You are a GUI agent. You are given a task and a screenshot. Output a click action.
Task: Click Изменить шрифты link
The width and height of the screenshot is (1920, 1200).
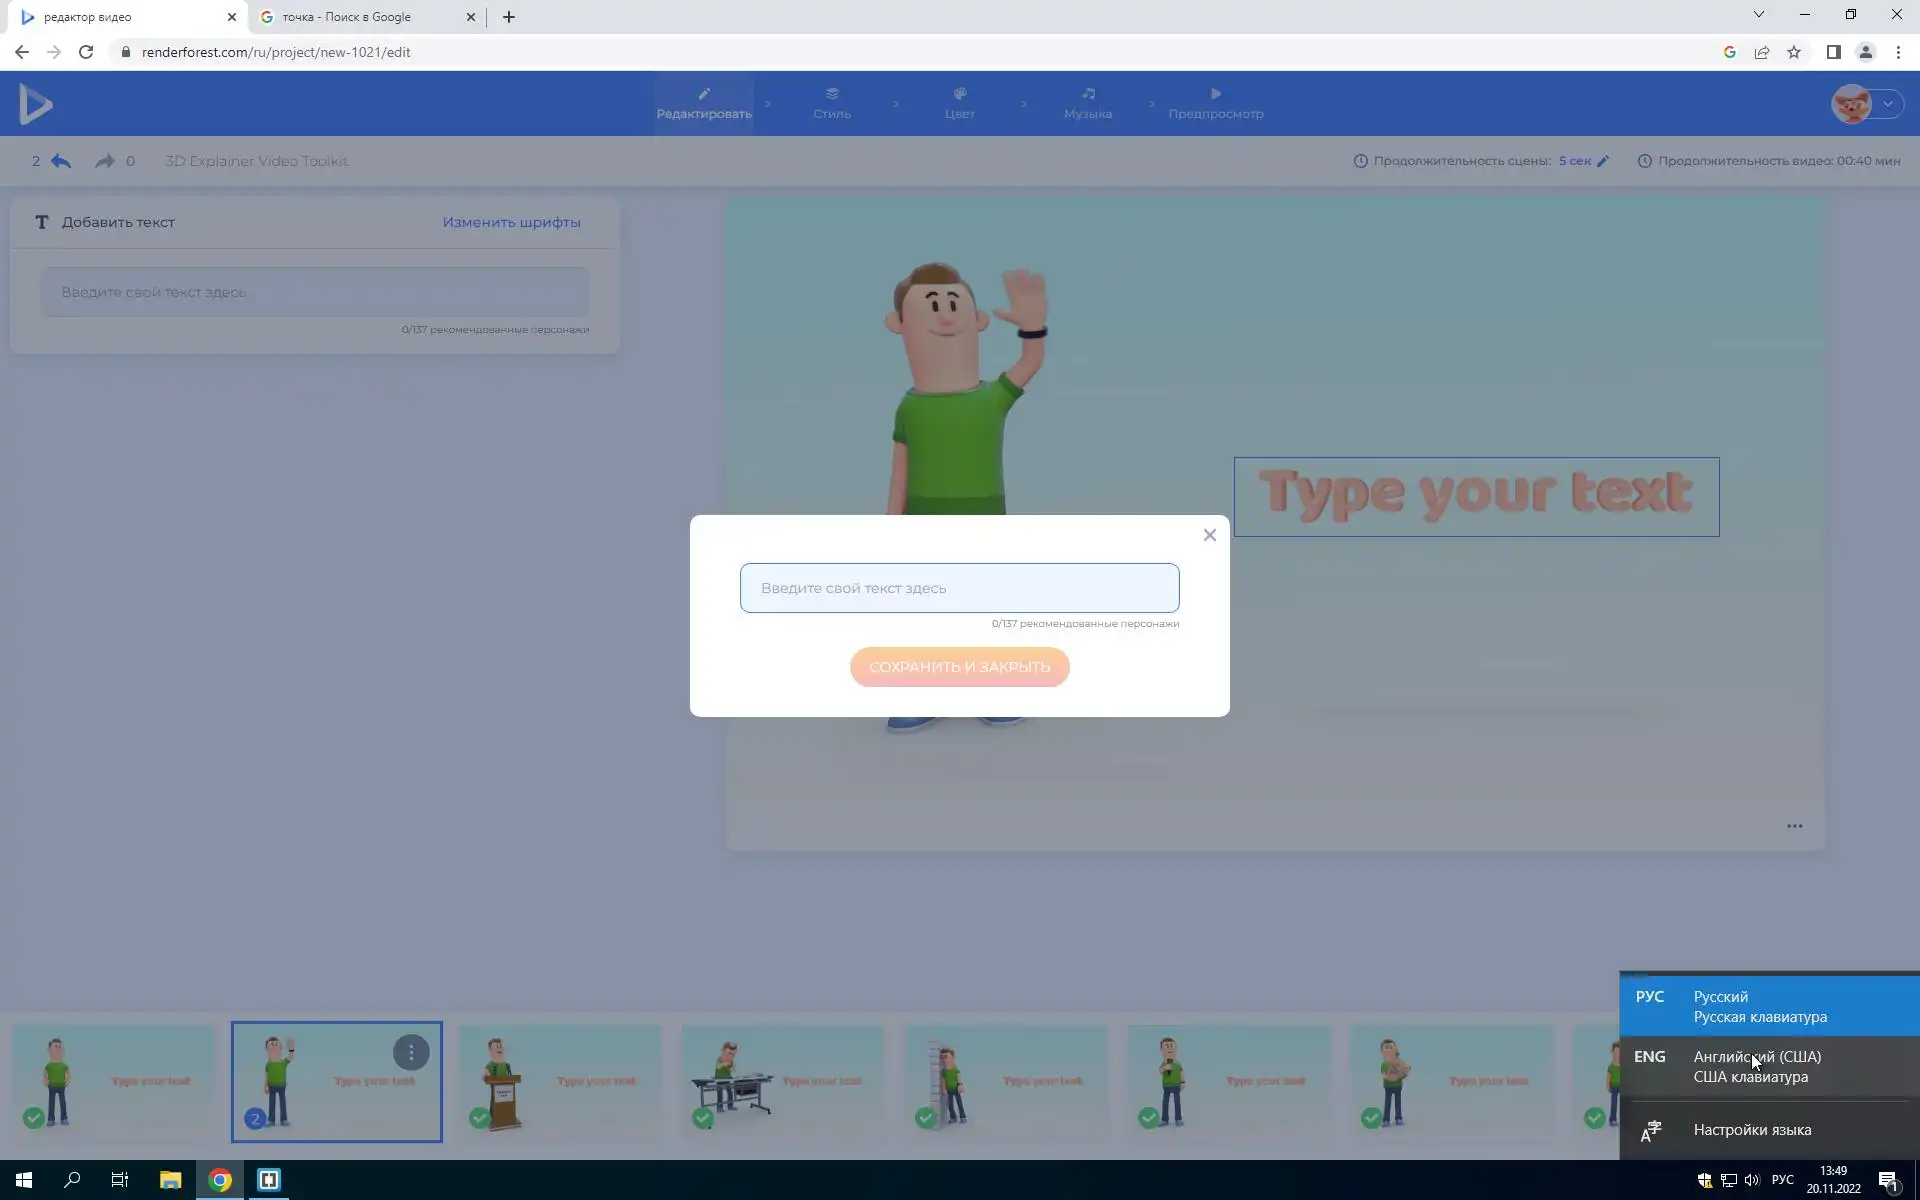511,222
